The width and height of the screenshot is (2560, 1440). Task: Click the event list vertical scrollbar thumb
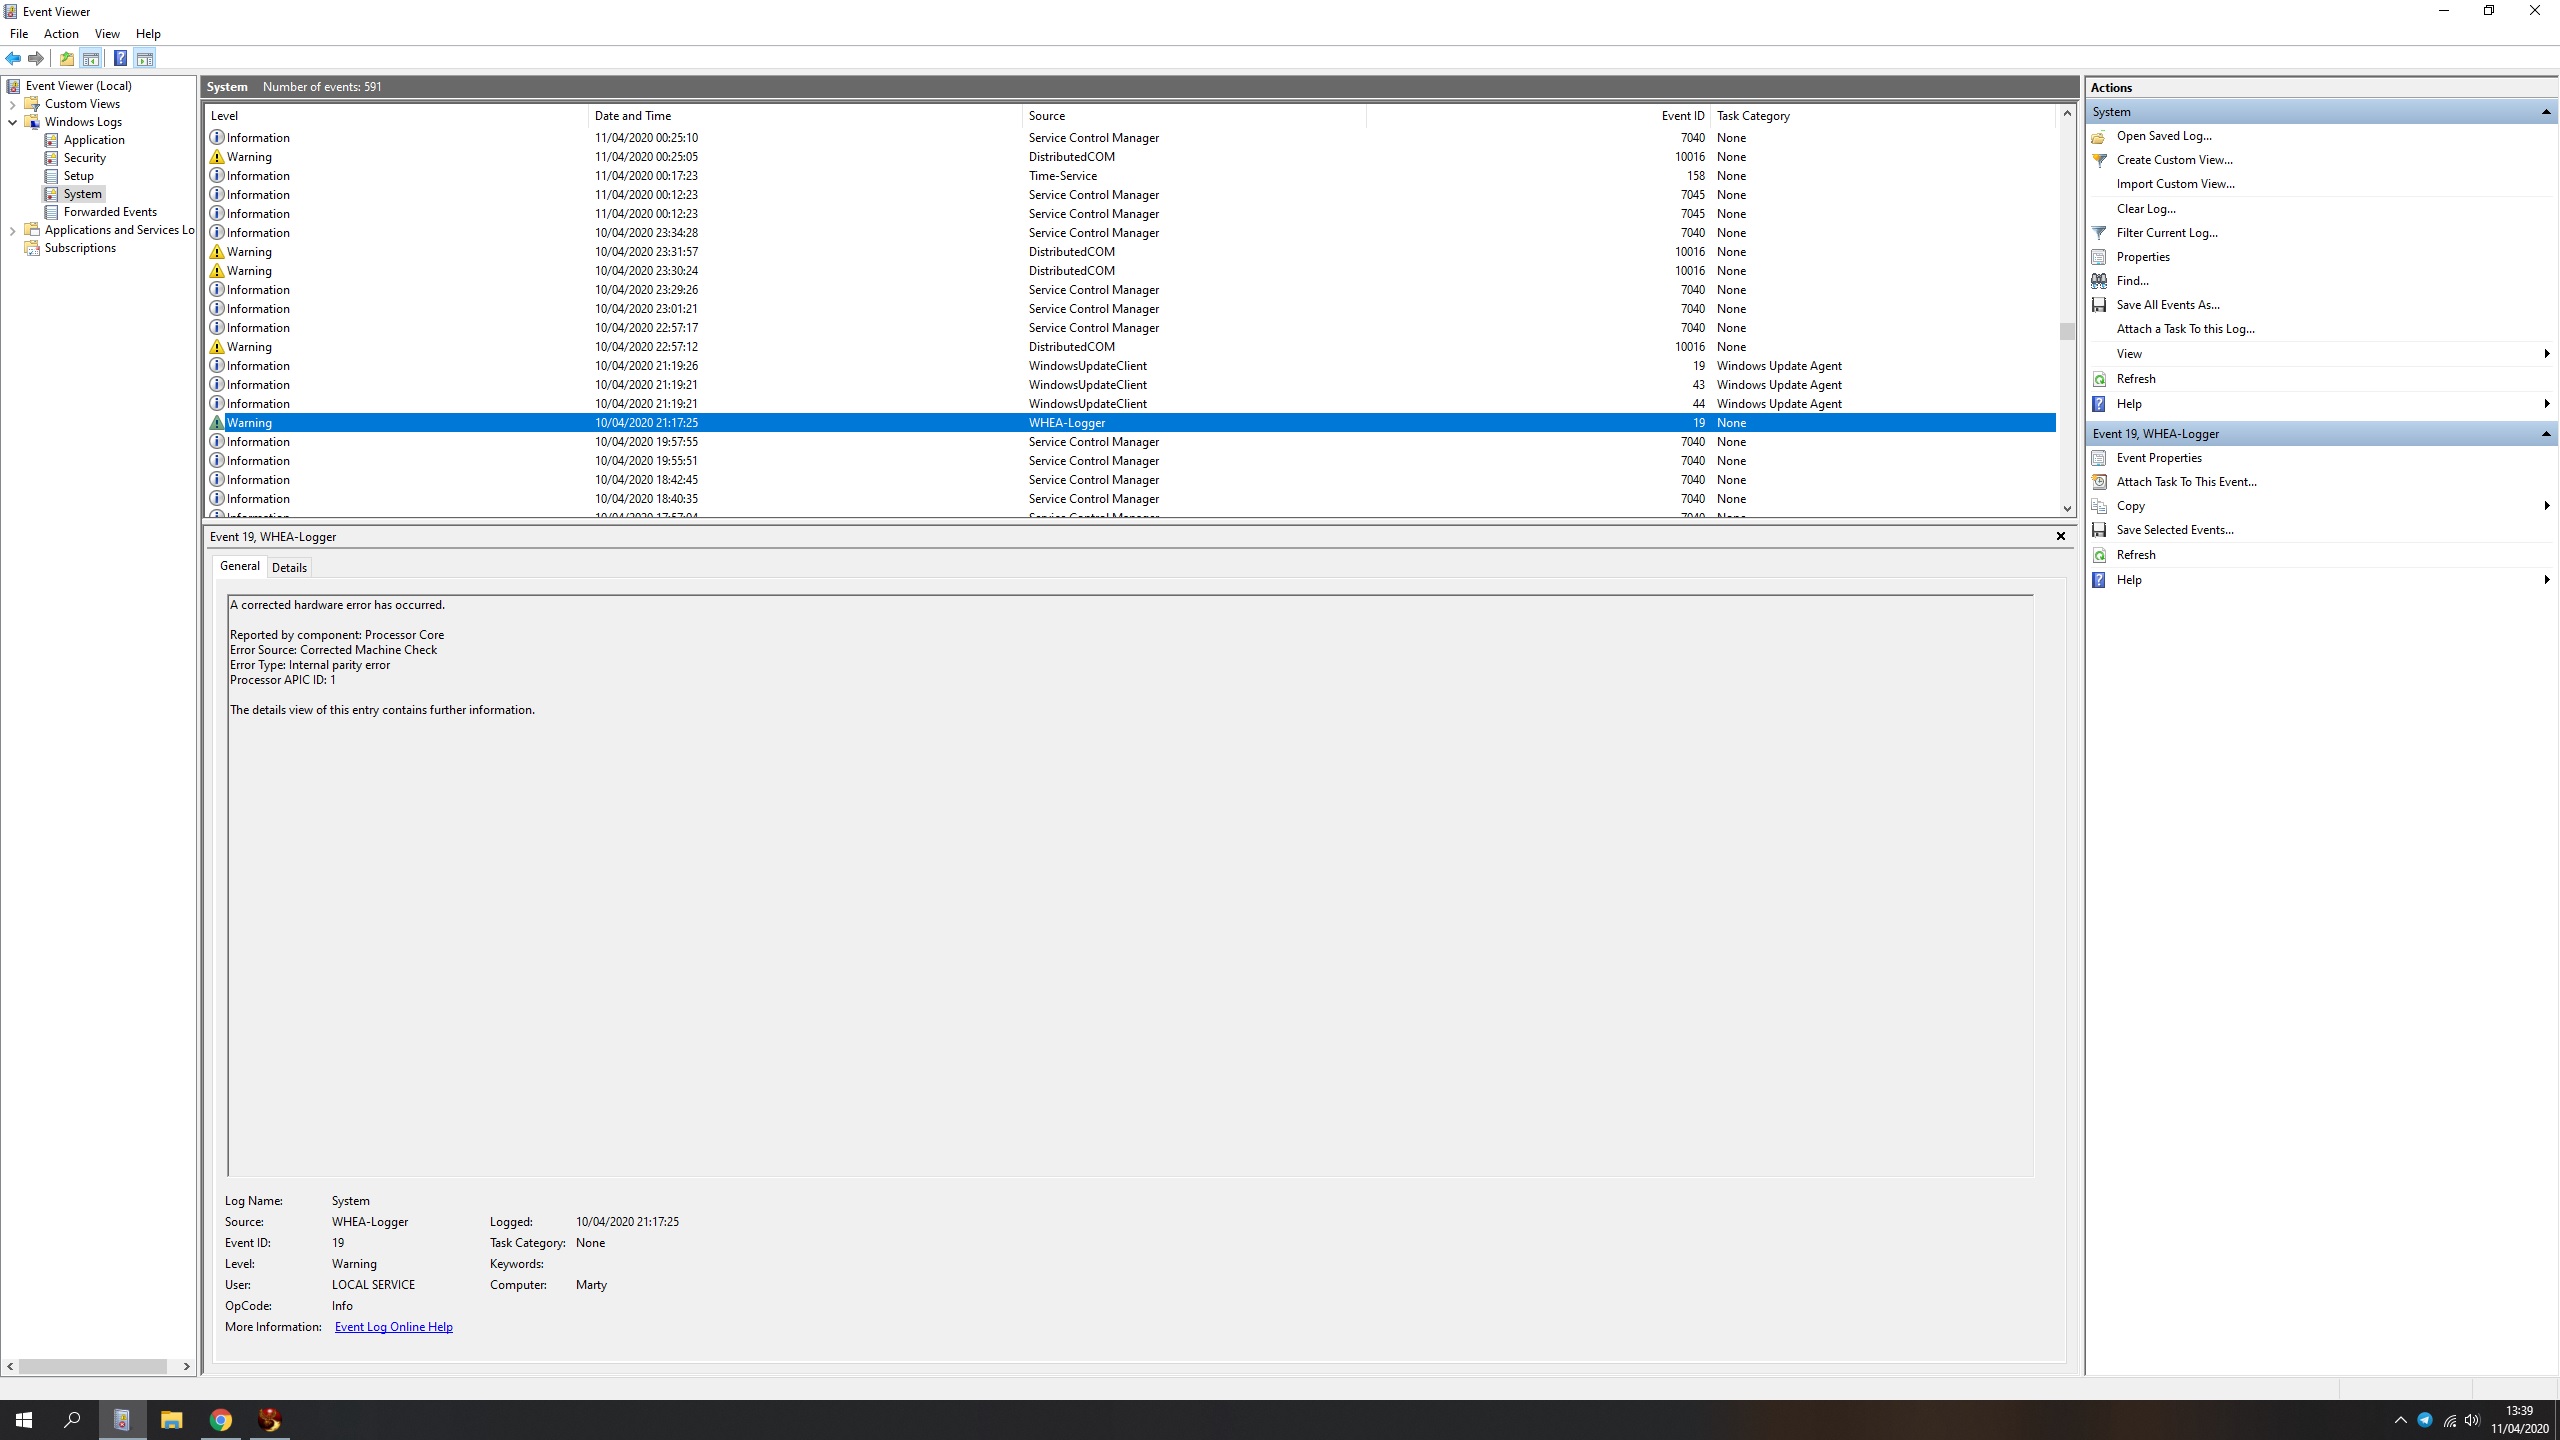2066,331
